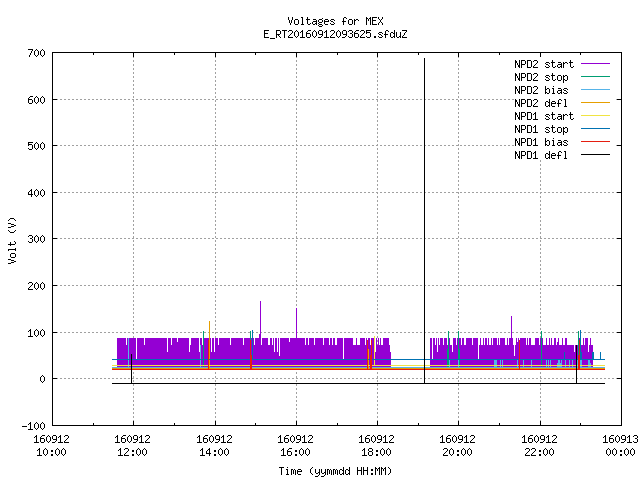Click the green NPD2 stop legend line
The height and width of the screenshot is (480, 640).
[595, 77]
